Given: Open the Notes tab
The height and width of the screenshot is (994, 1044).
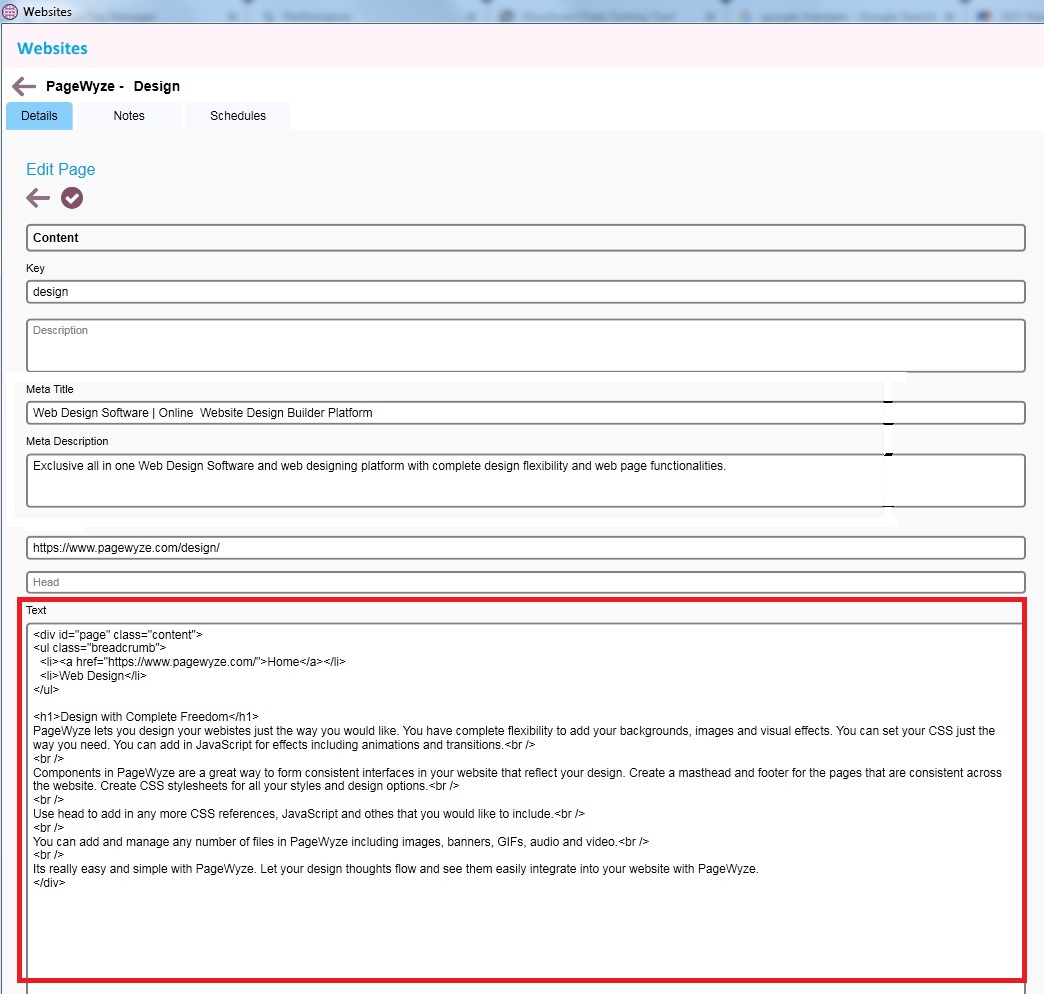Looking at the screenshot, I should click(129, 116).
